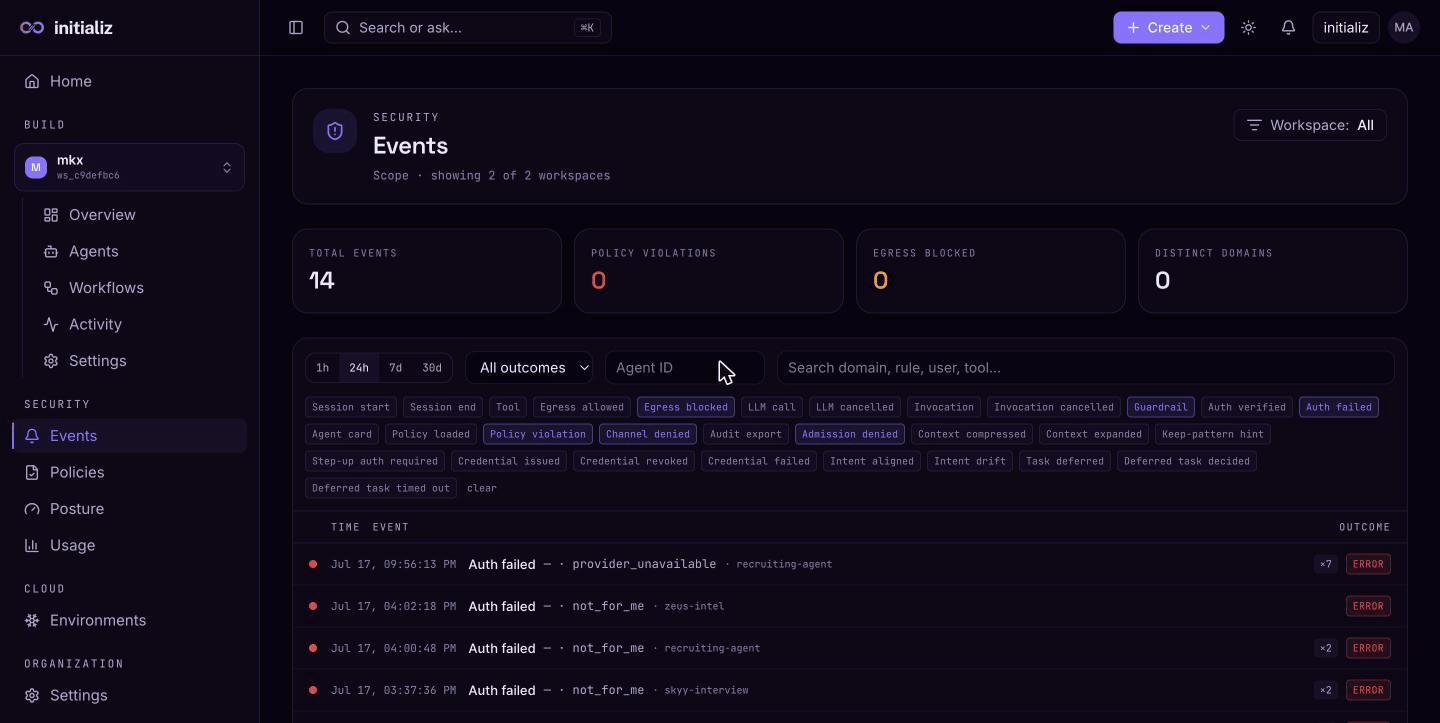Click the Distinct Domains stat card
Viewport: 1440px width, 723px height.
(1273, 271)
